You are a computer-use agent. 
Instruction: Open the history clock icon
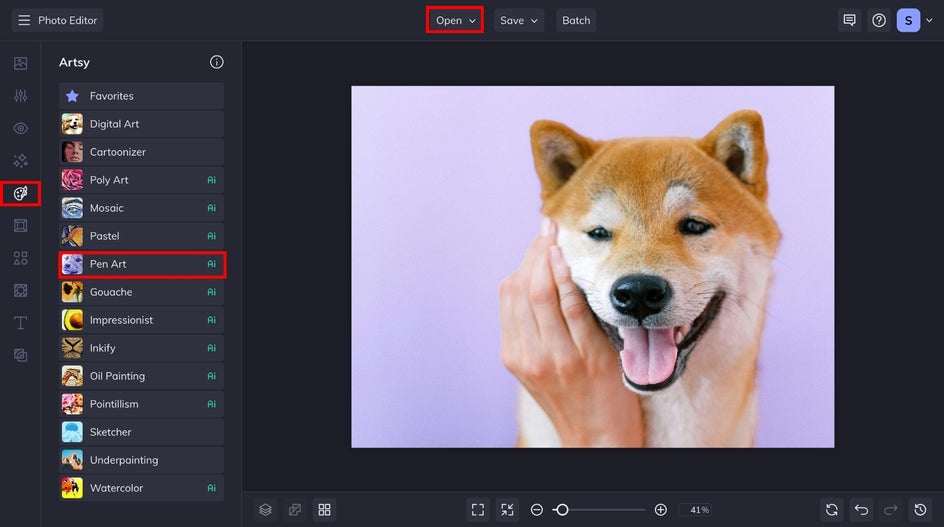pos(921,510)
